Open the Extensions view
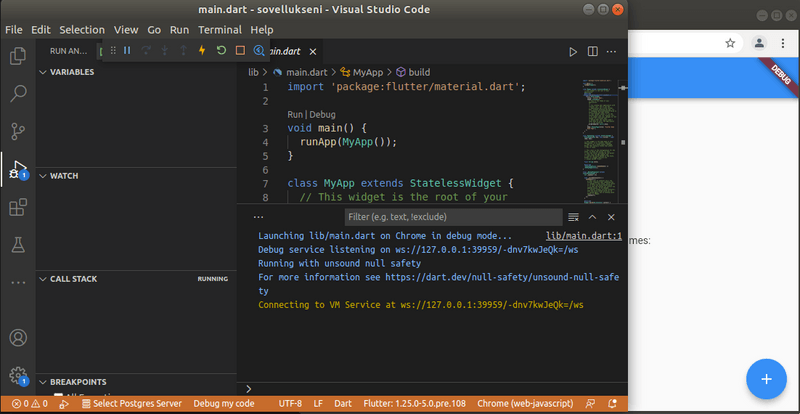Image resolution: width=800 pixels, height=414 pixels. [x=18, y=208]
